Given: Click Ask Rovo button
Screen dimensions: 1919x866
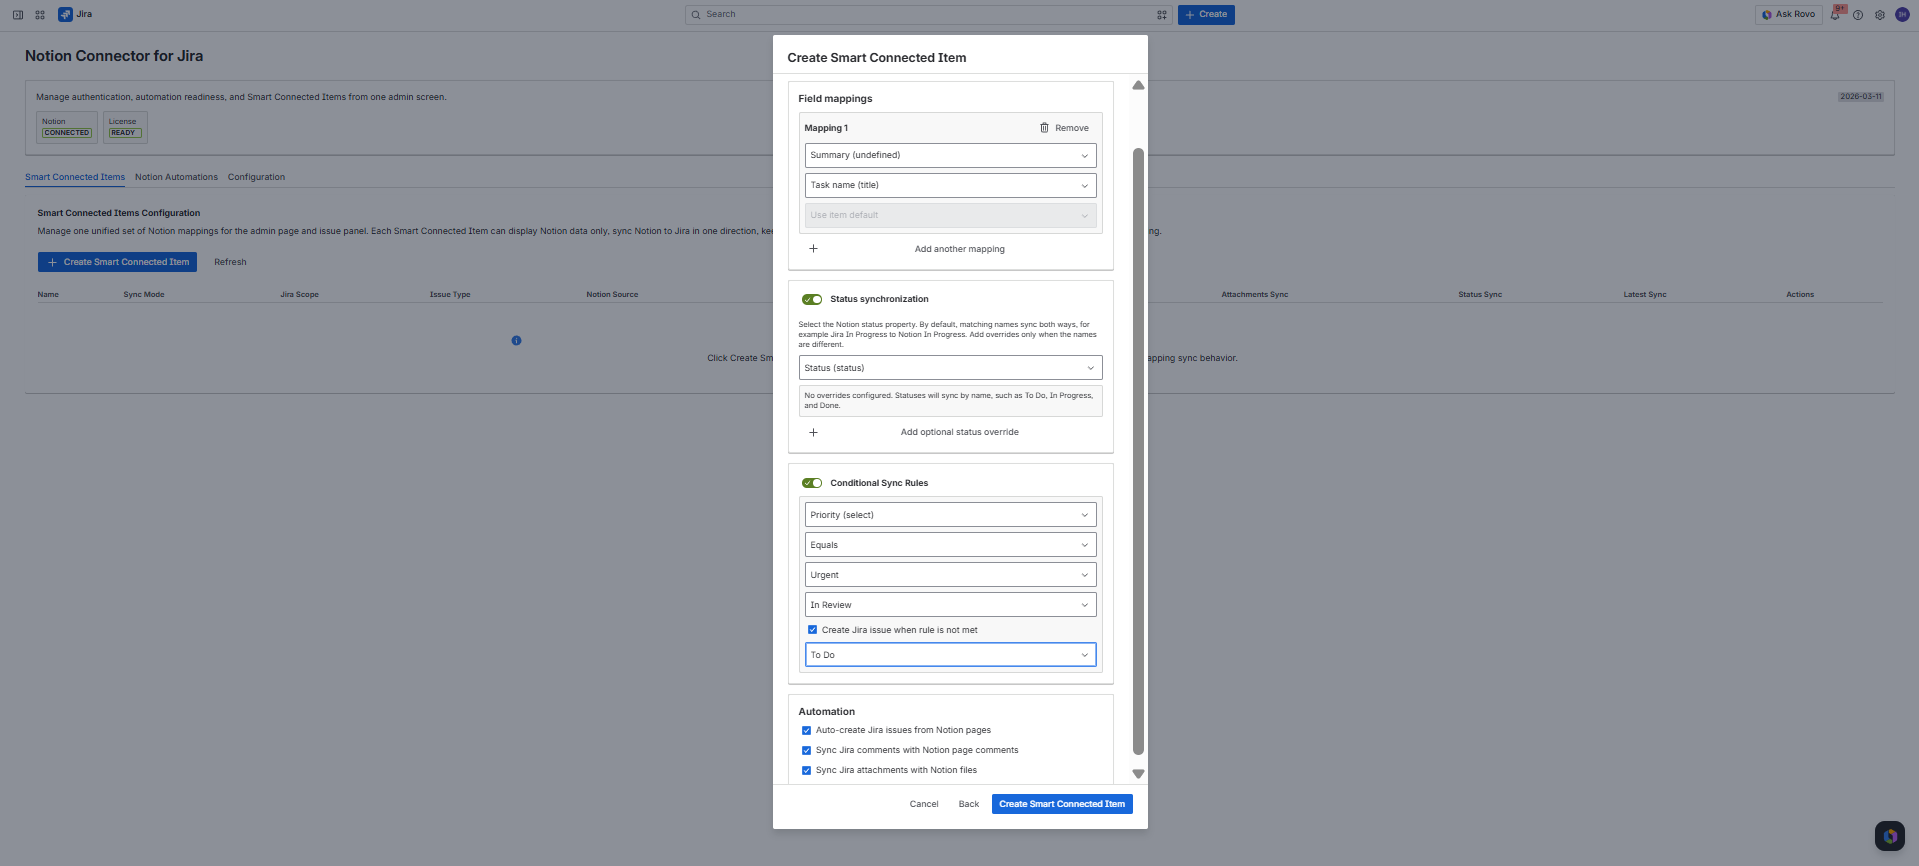Looking at the screenshot, I should 1788,14.
